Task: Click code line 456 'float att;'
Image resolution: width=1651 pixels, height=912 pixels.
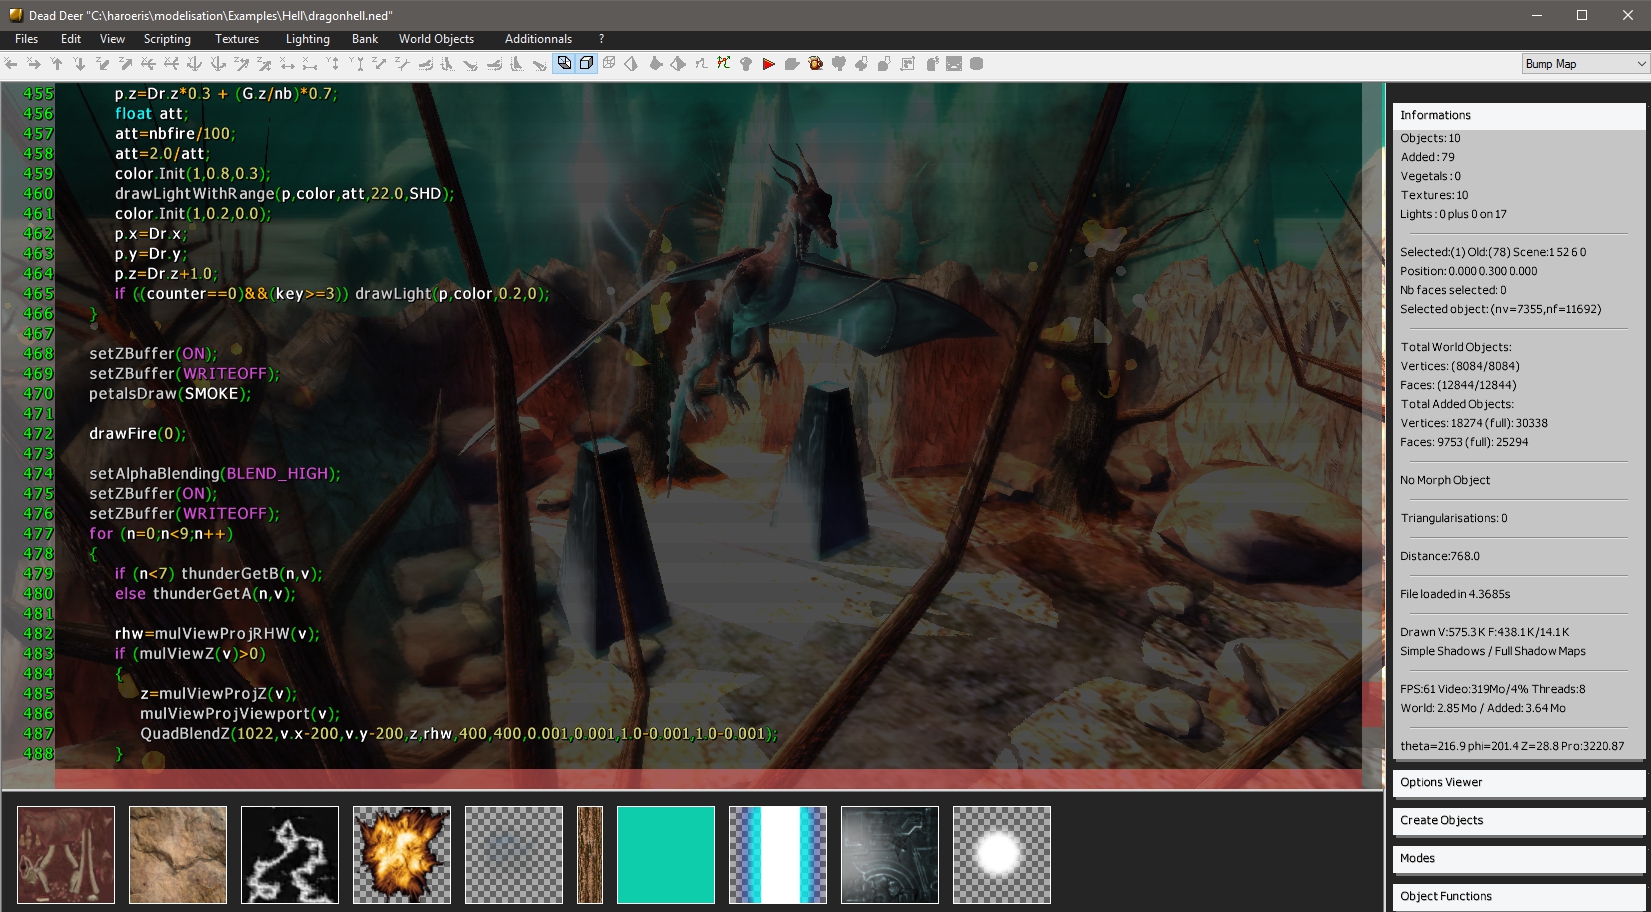Action: click(x=151, y=113)
